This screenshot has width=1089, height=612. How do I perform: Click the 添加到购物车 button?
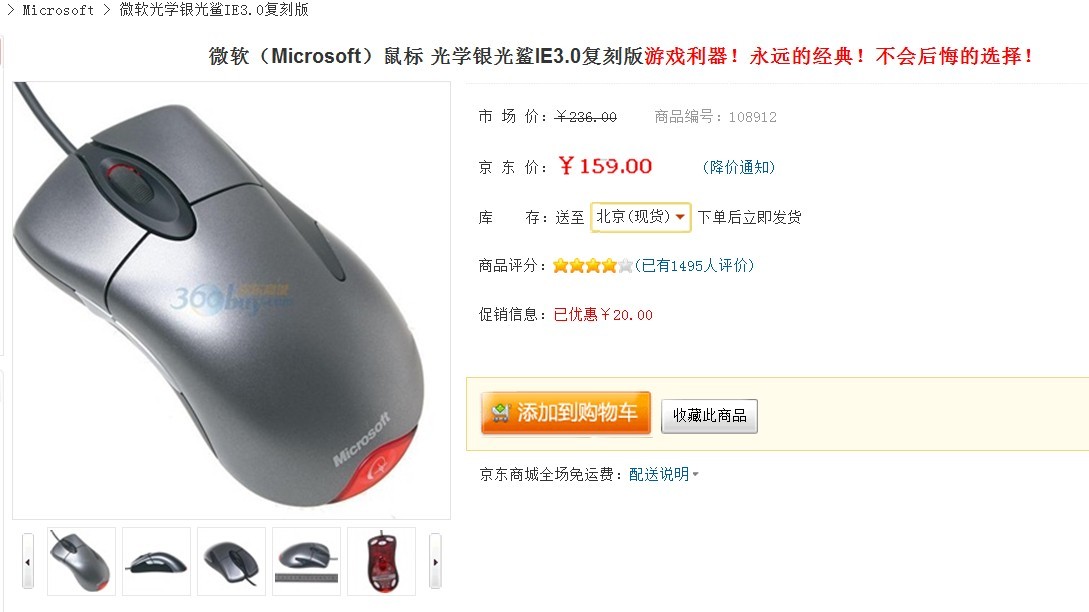pos(565,413)
